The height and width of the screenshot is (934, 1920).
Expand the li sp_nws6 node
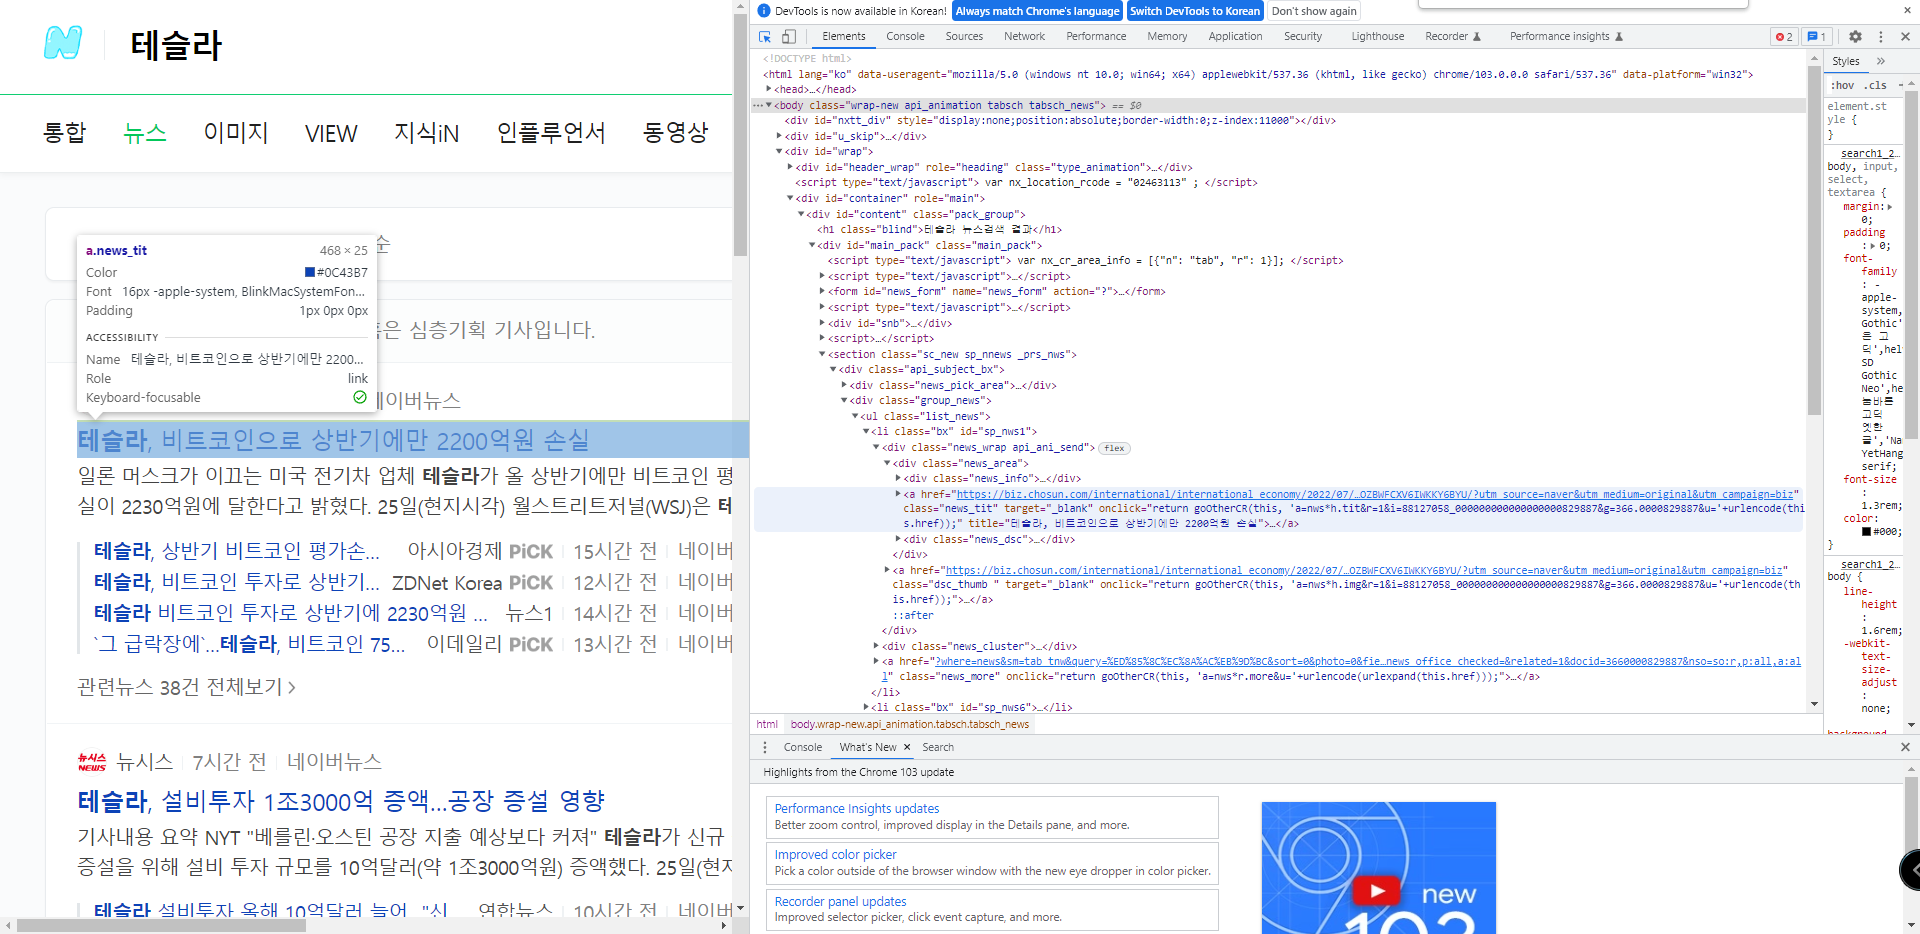[867, 707]
